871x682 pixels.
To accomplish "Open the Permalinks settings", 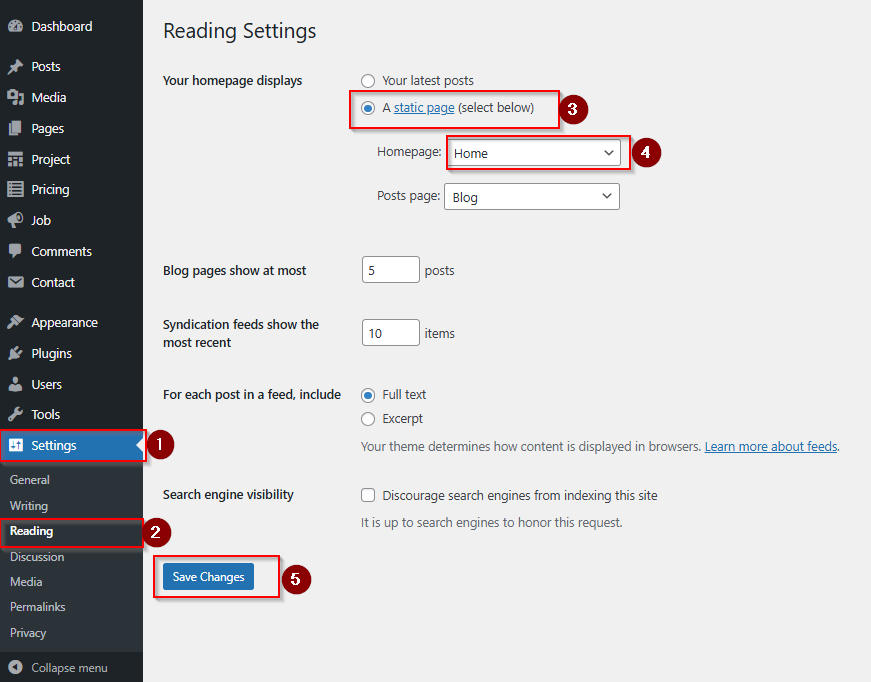I will click(x=37, y=607).
